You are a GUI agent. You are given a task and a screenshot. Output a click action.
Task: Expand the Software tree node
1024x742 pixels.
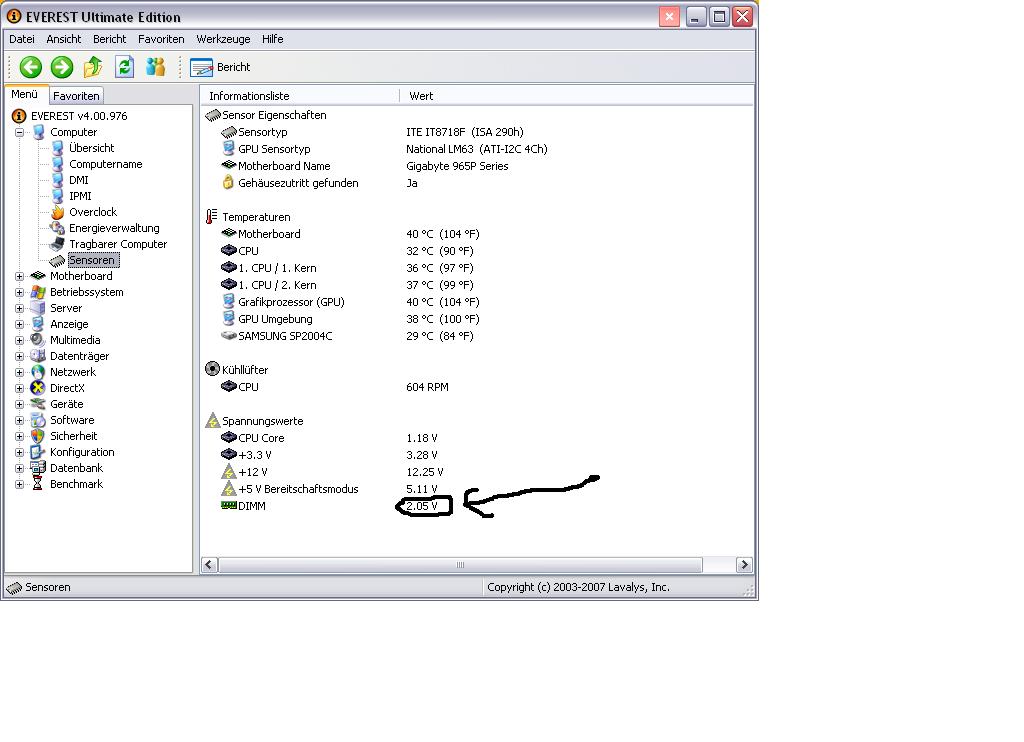click(x=20, y=420)
